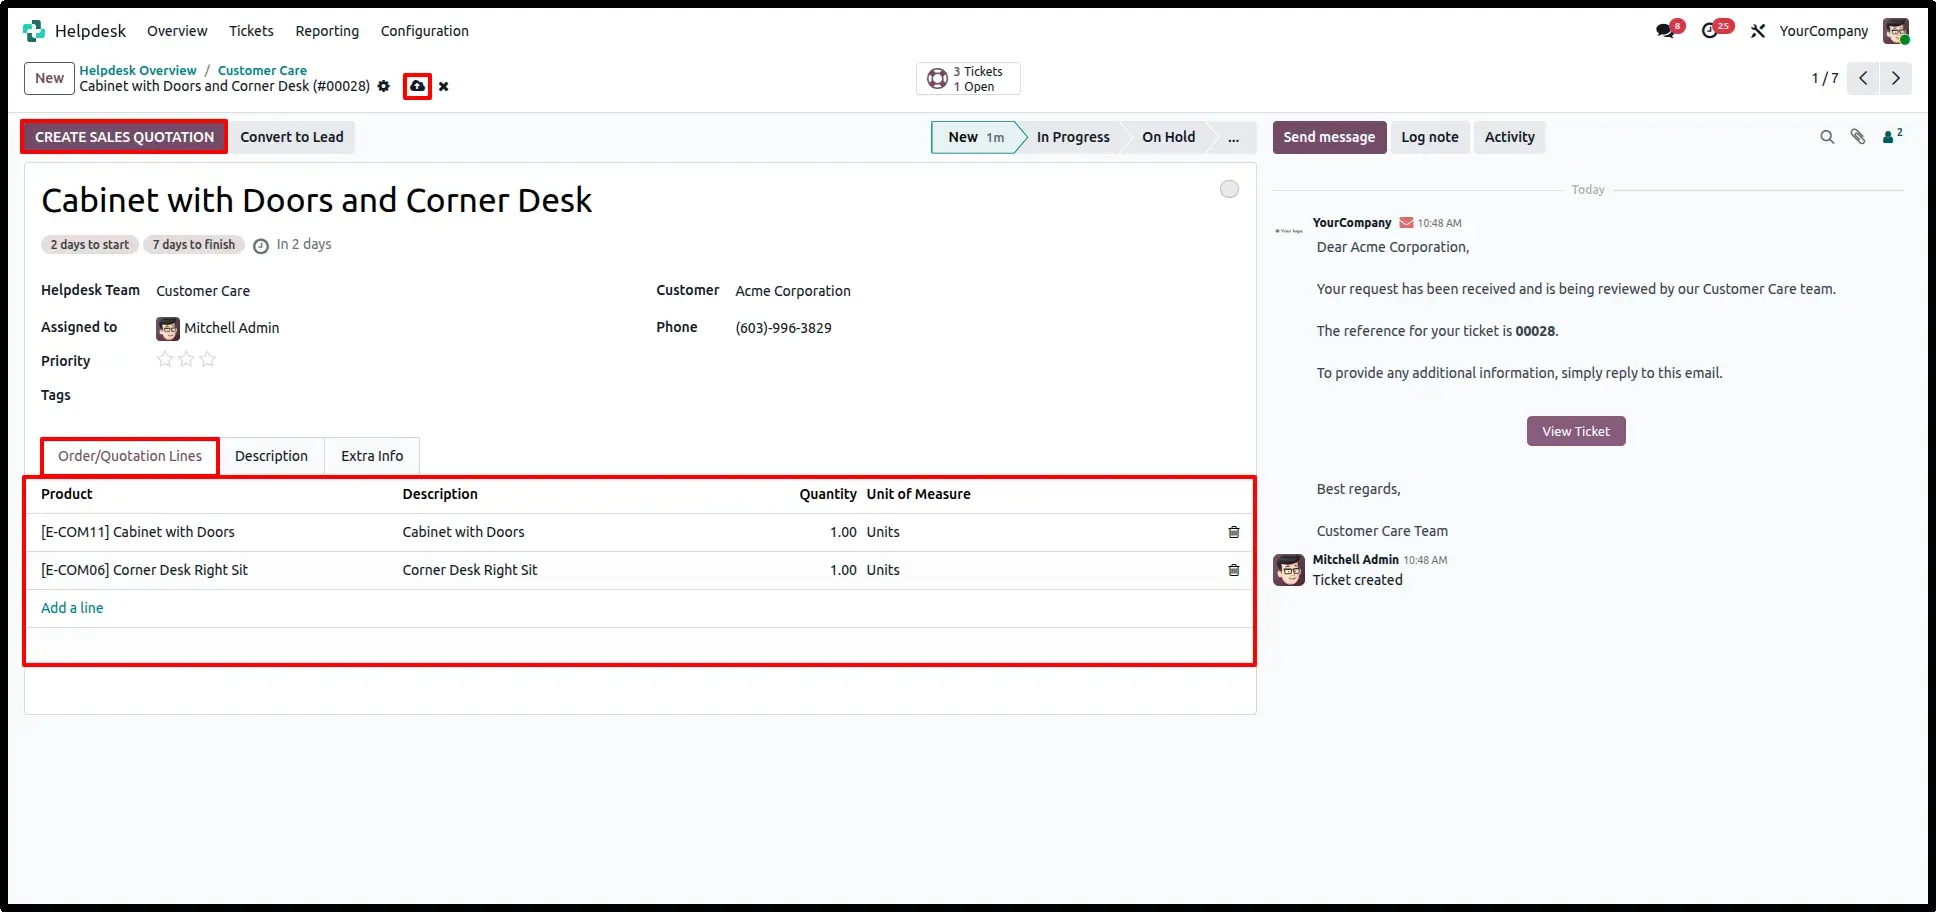Screen dimensions: 1938x912
Task: Search messages with magnifier icon
Action: [1827, 137]
